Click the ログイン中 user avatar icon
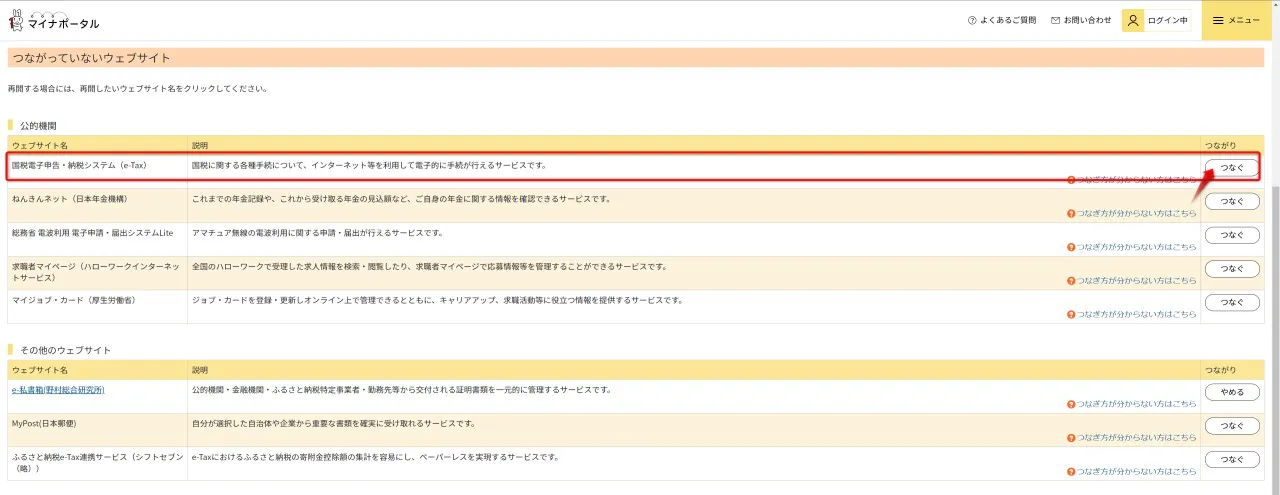 (x=1133, y=21)
